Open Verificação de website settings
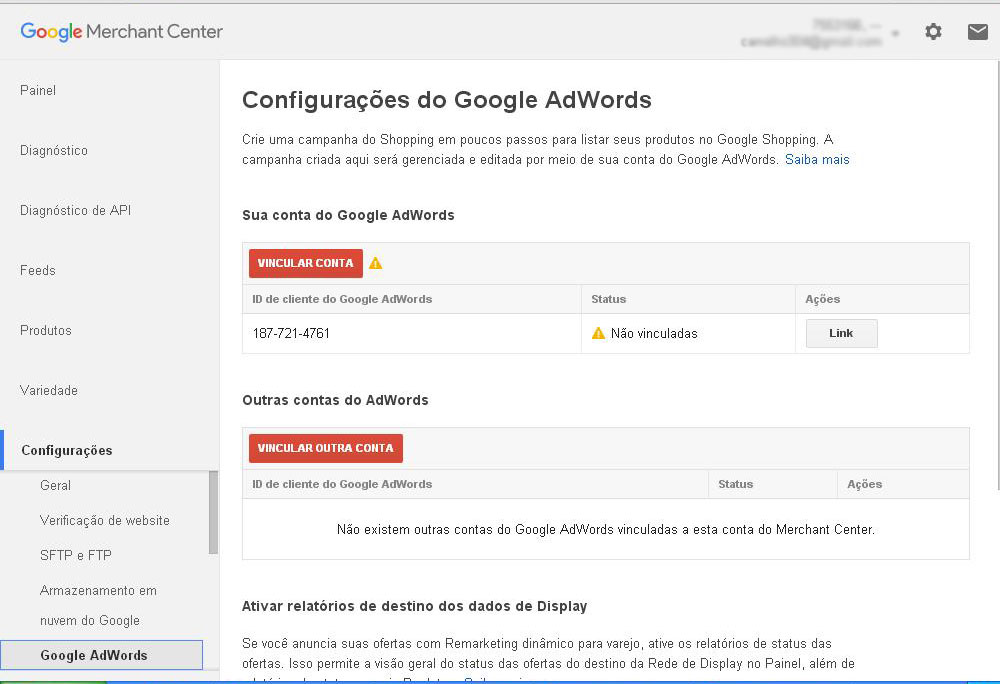 point(105,520)
